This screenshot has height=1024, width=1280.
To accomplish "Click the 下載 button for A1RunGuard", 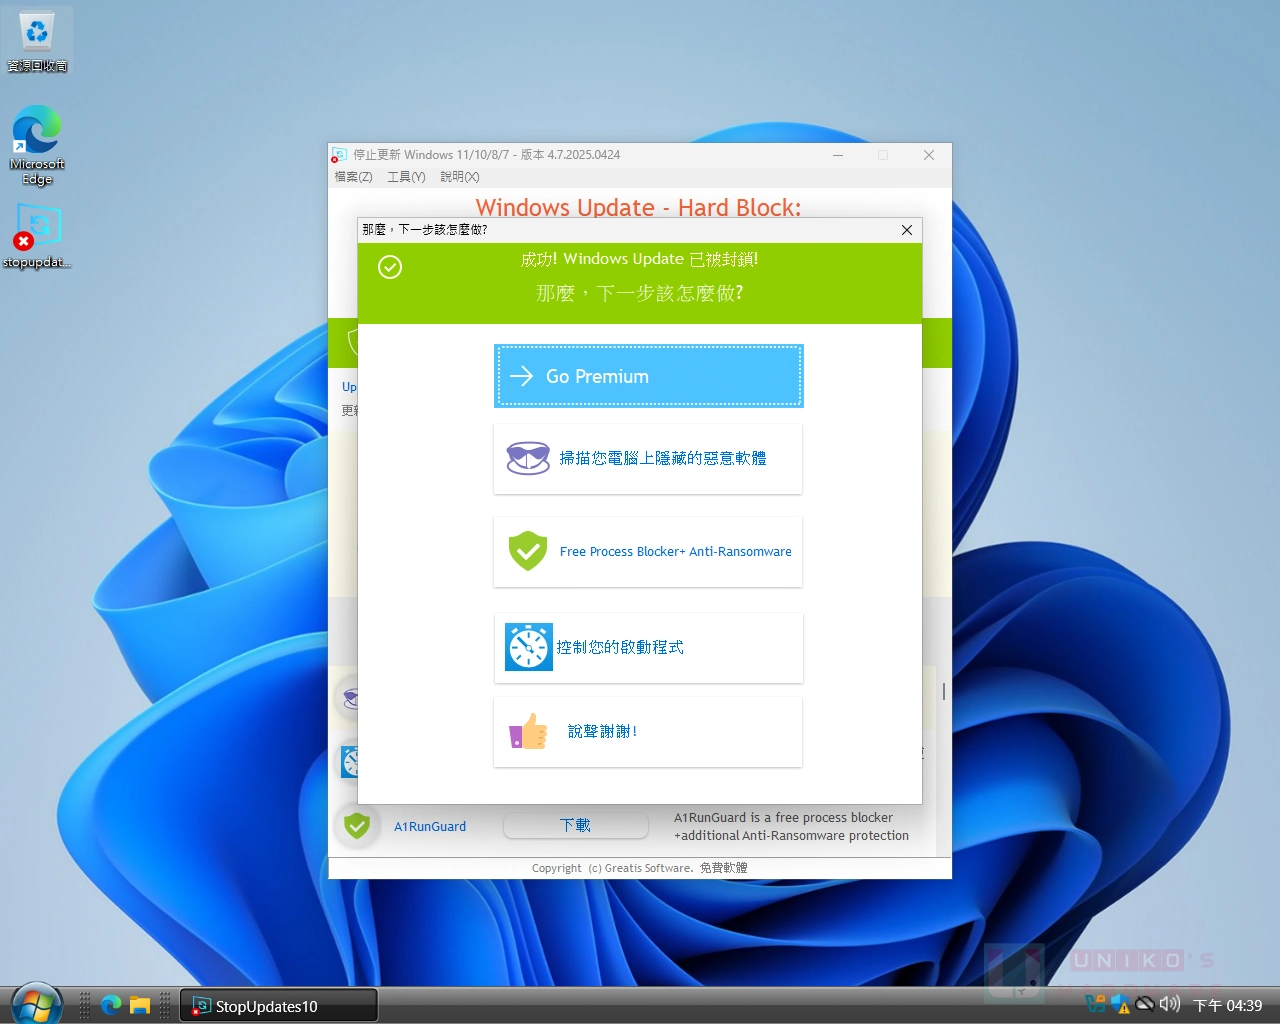I will coord(575,825).
